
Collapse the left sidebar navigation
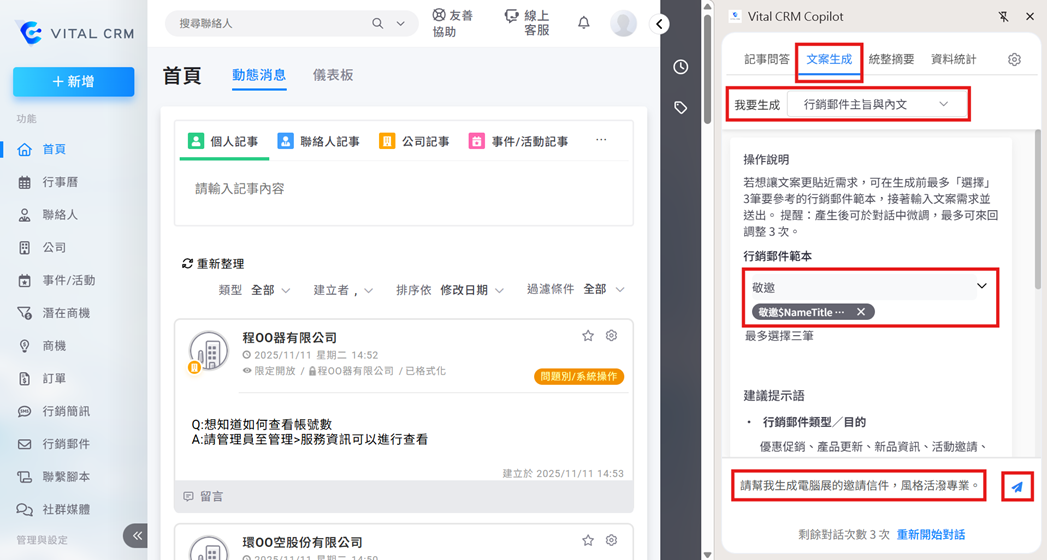[137, 536]
